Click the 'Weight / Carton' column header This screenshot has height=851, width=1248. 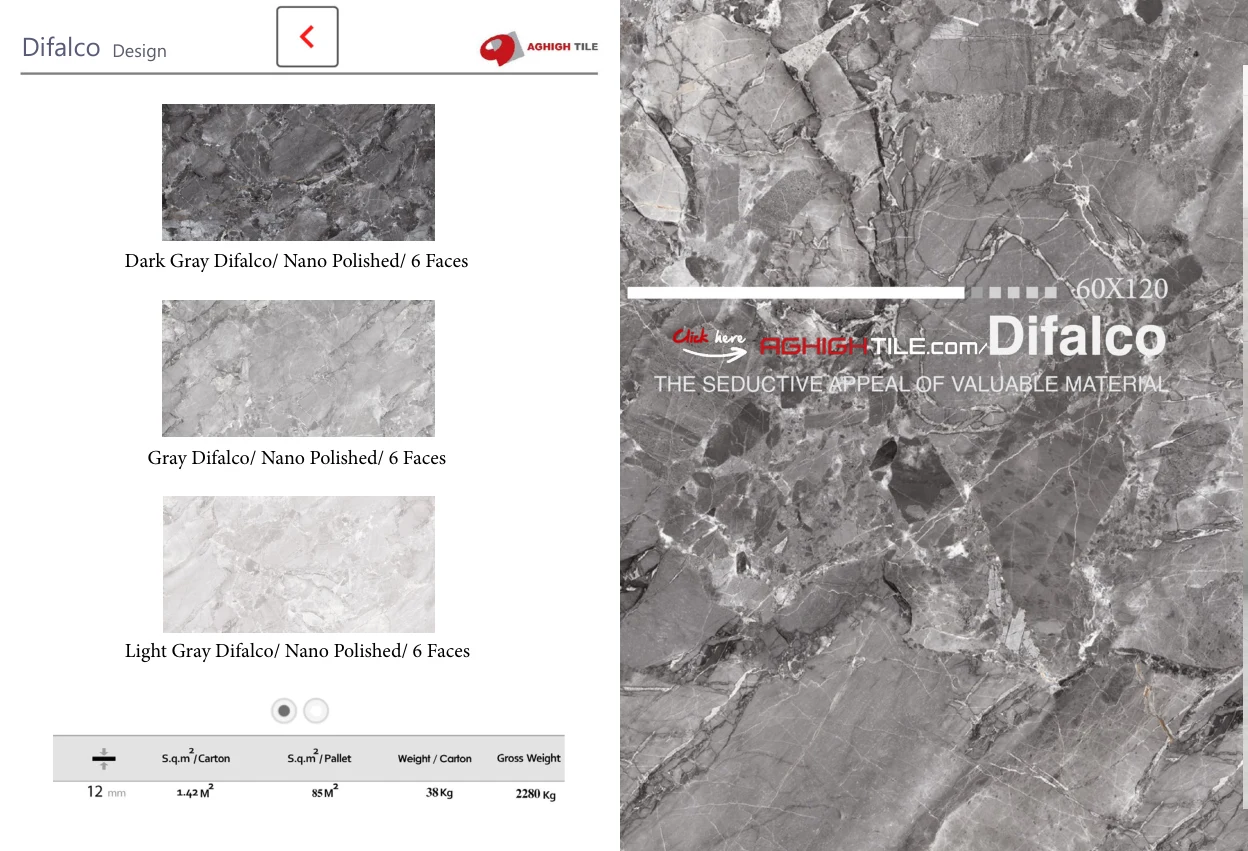(x=435, y=759)
